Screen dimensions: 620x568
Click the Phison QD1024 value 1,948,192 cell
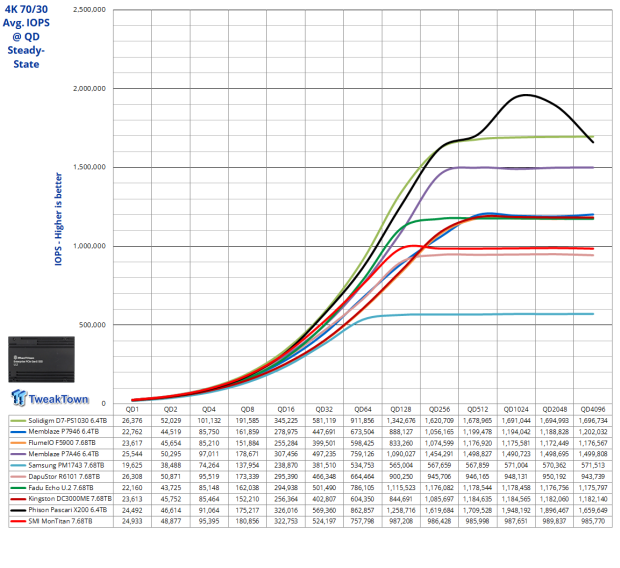516,510
